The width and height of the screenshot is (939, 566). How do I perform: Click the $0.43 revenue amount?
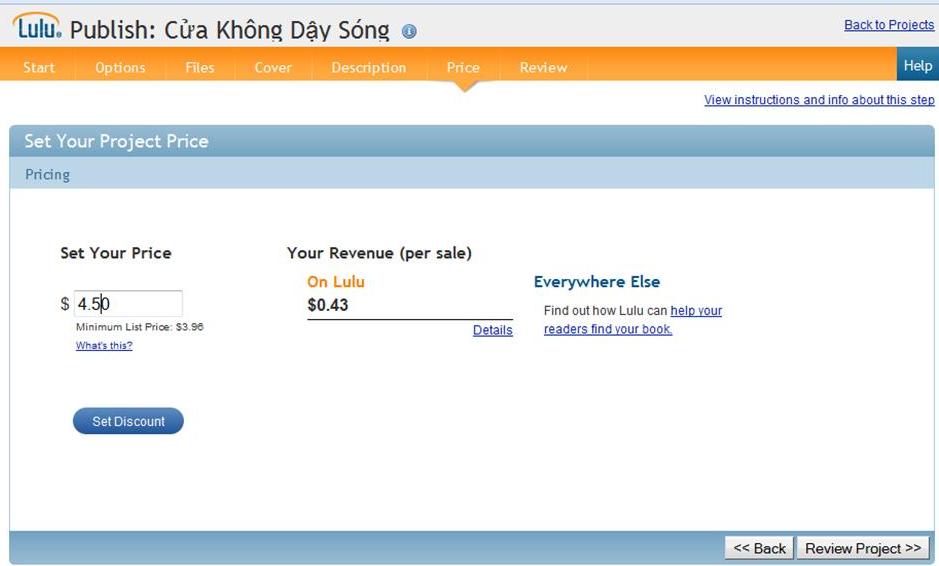coord(328,305)
